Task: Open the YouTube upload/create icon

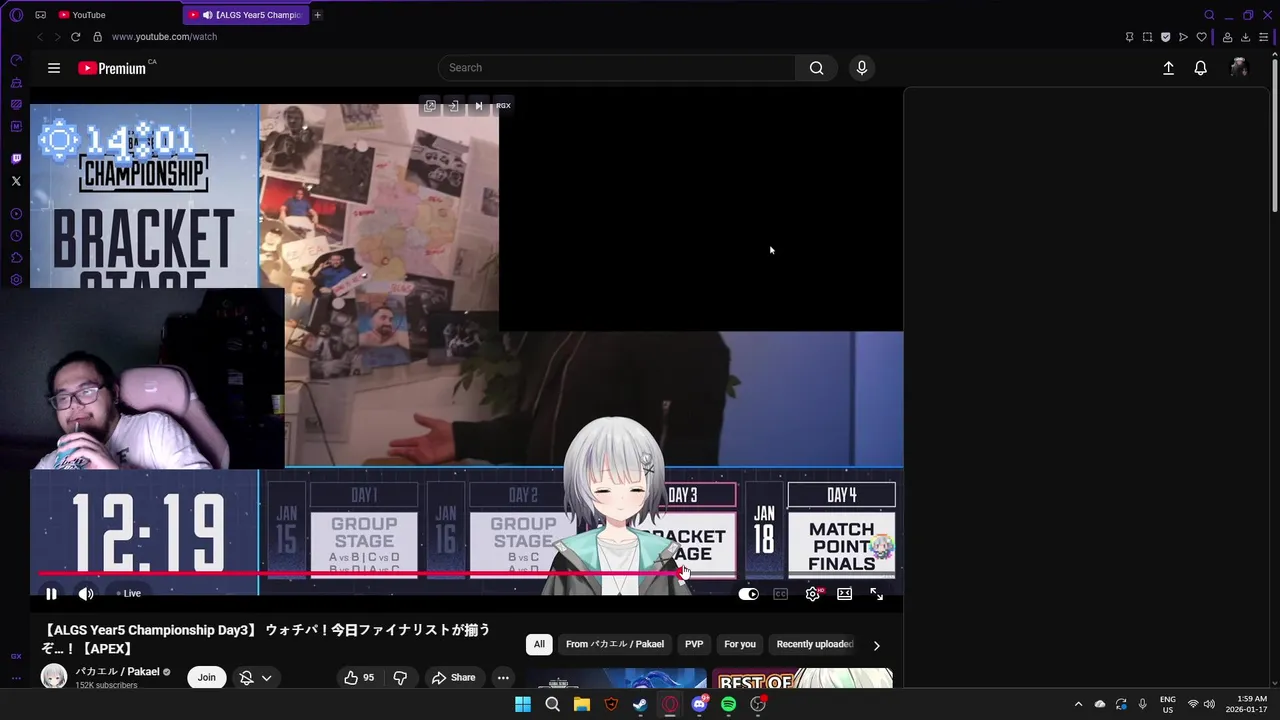Action: [x=1168, y=68]
